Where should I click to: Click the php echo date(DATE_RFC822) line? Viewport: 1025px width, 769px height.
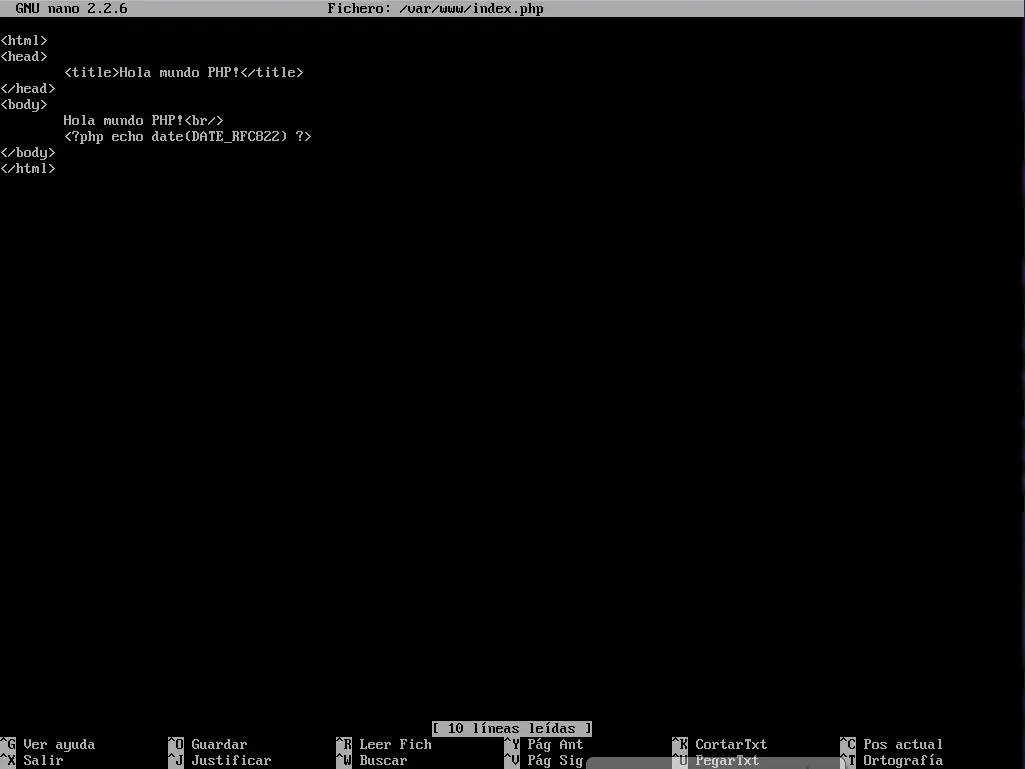point(188,137)
